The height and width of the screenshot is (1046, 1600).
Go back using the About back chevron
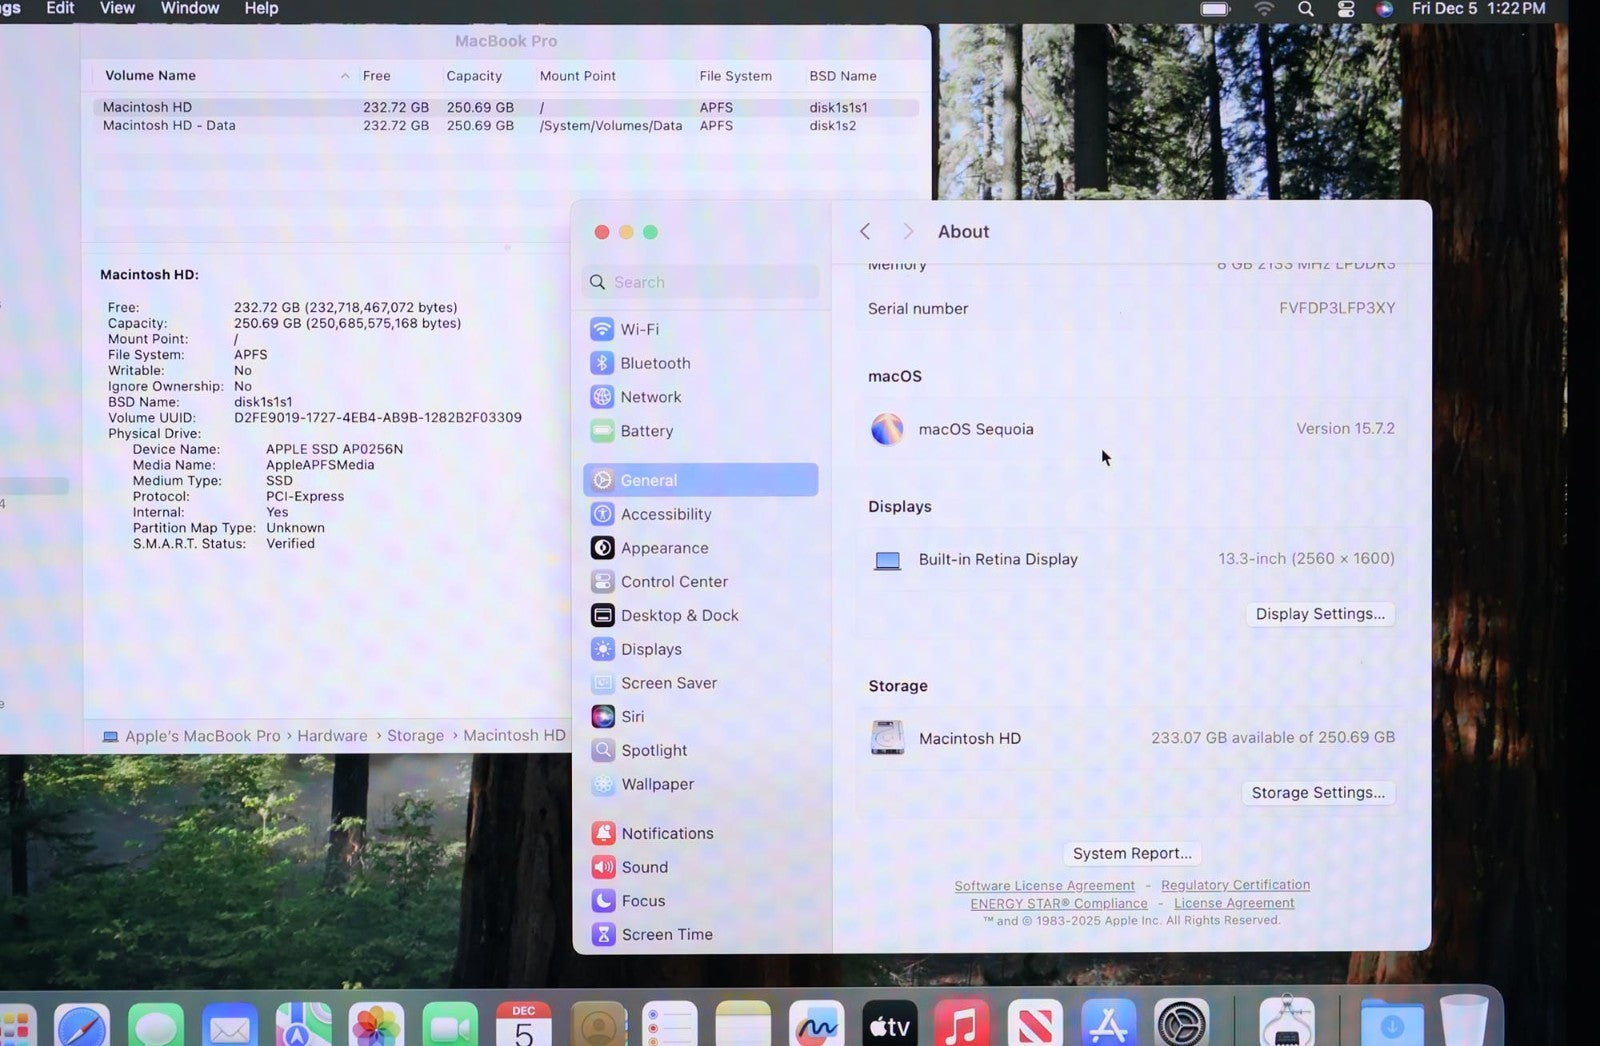866,232
